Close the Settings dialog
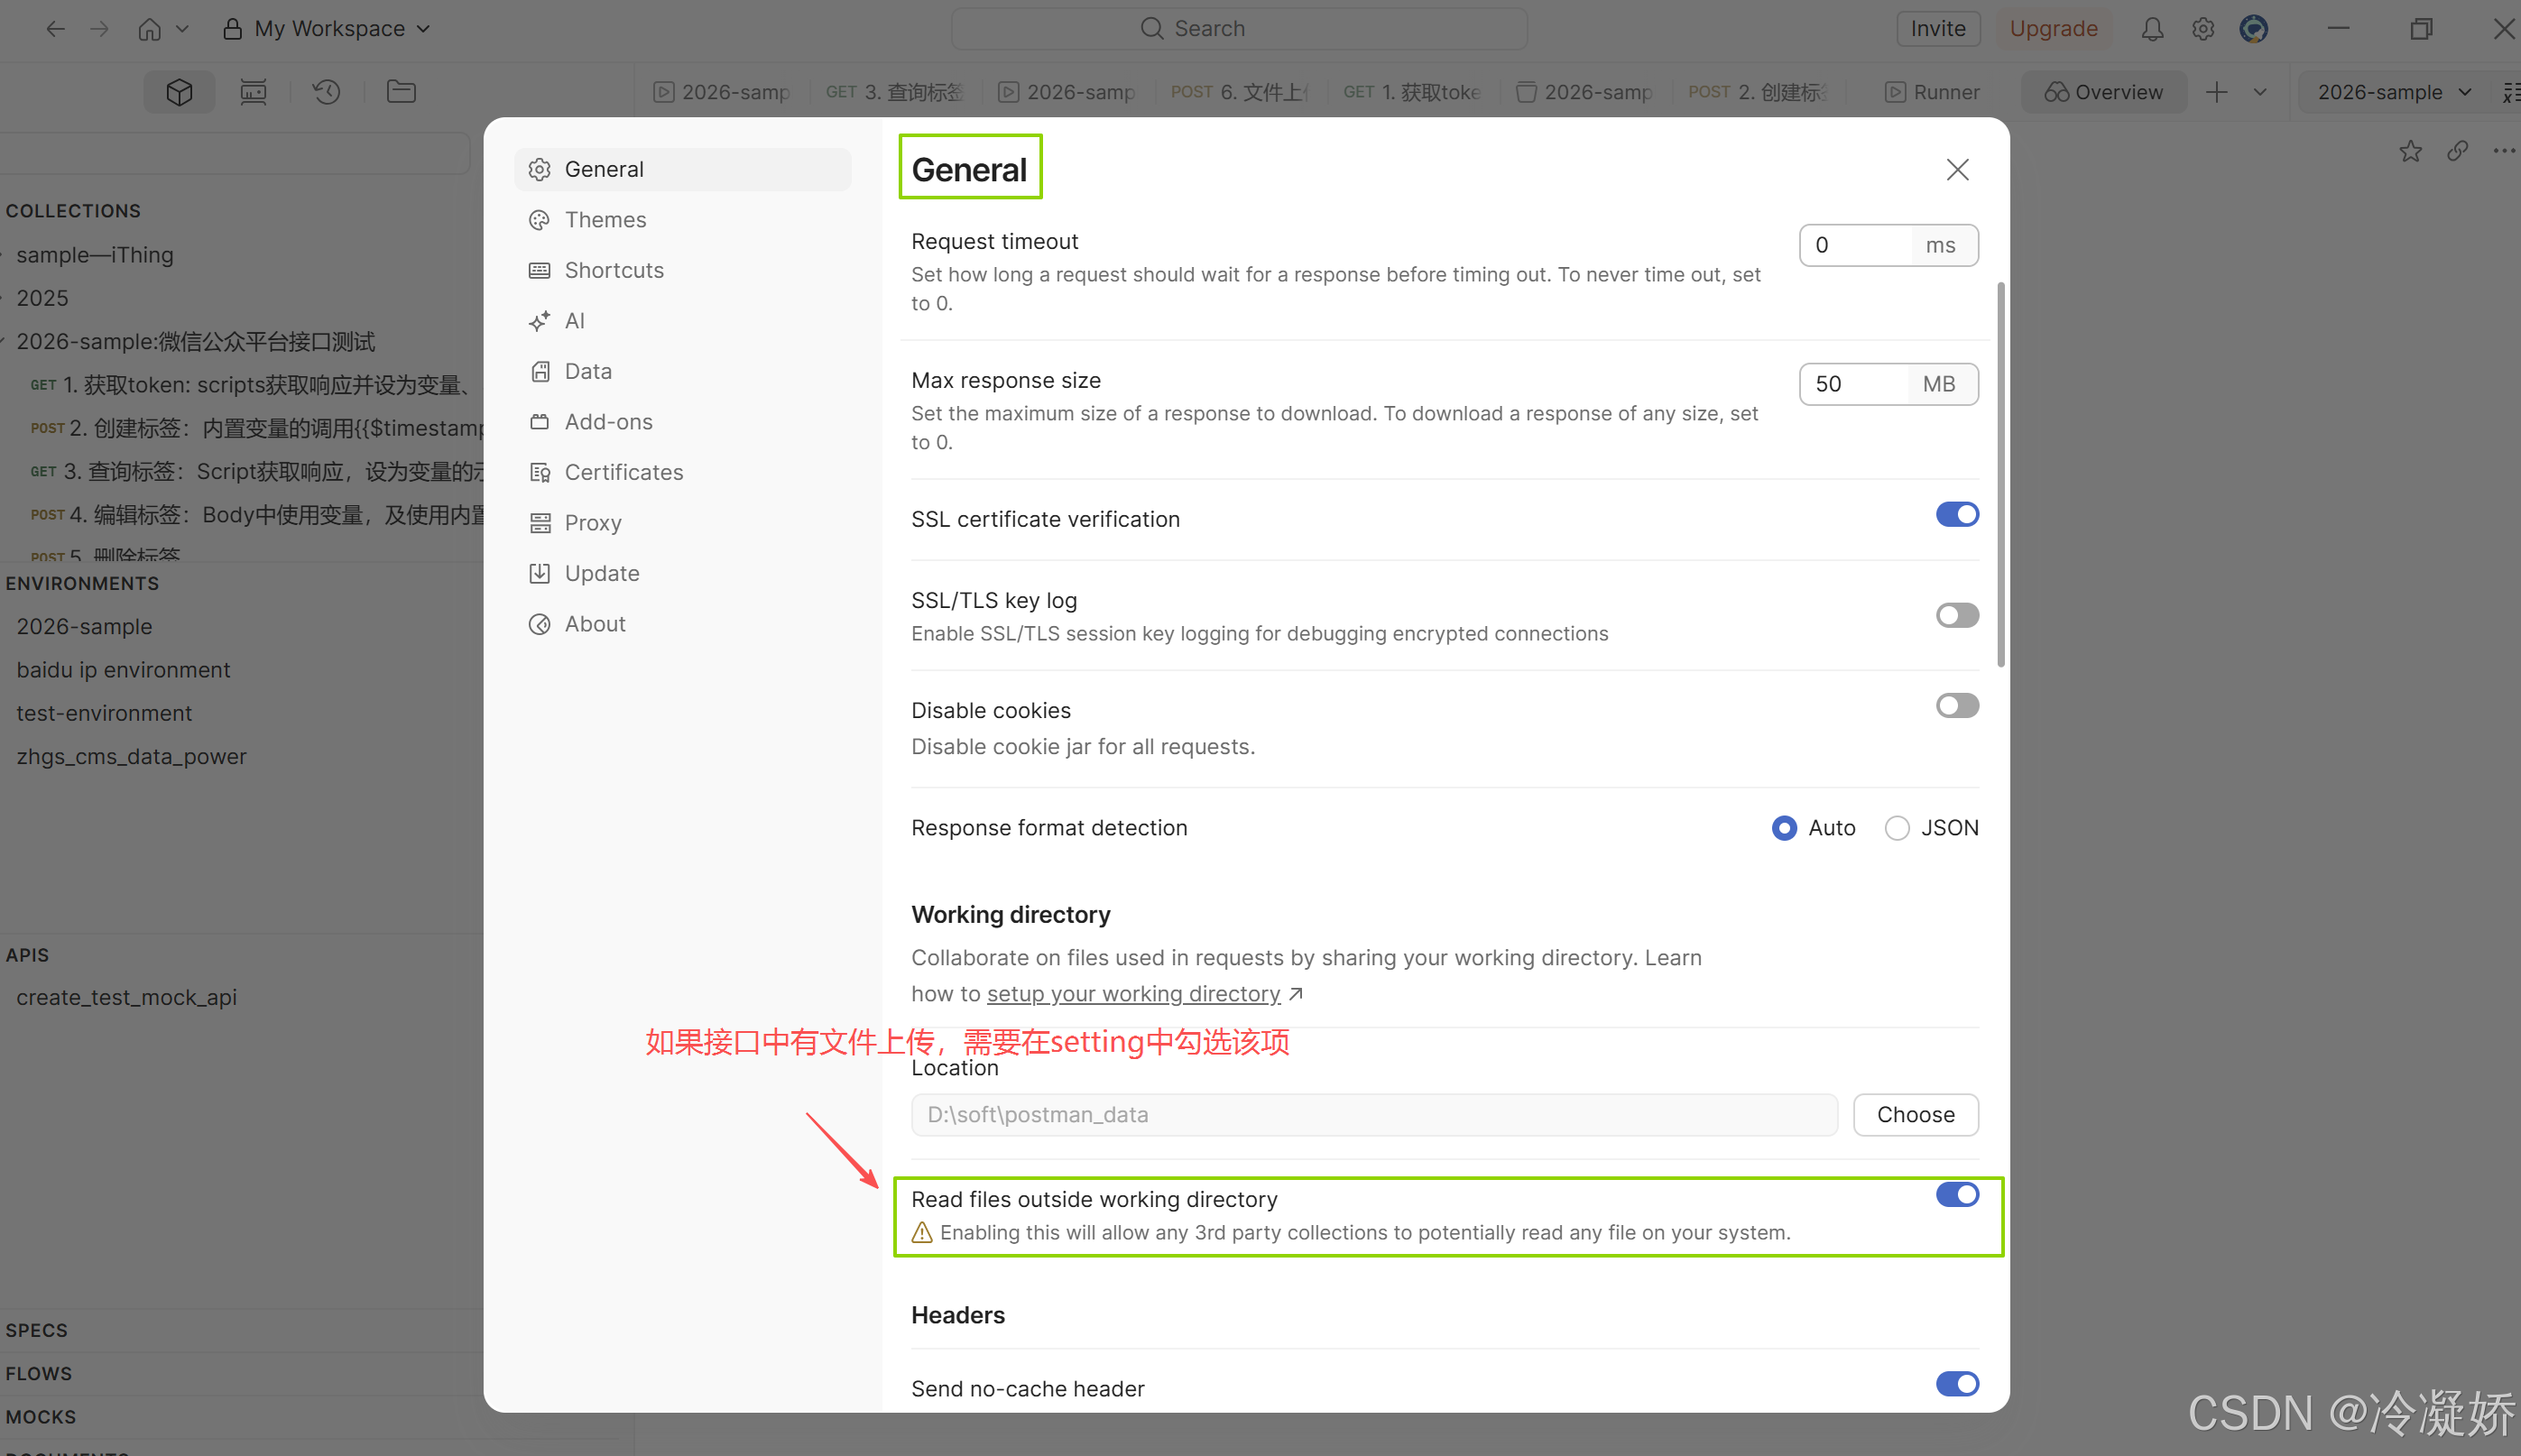 (x=1958, y=170)
